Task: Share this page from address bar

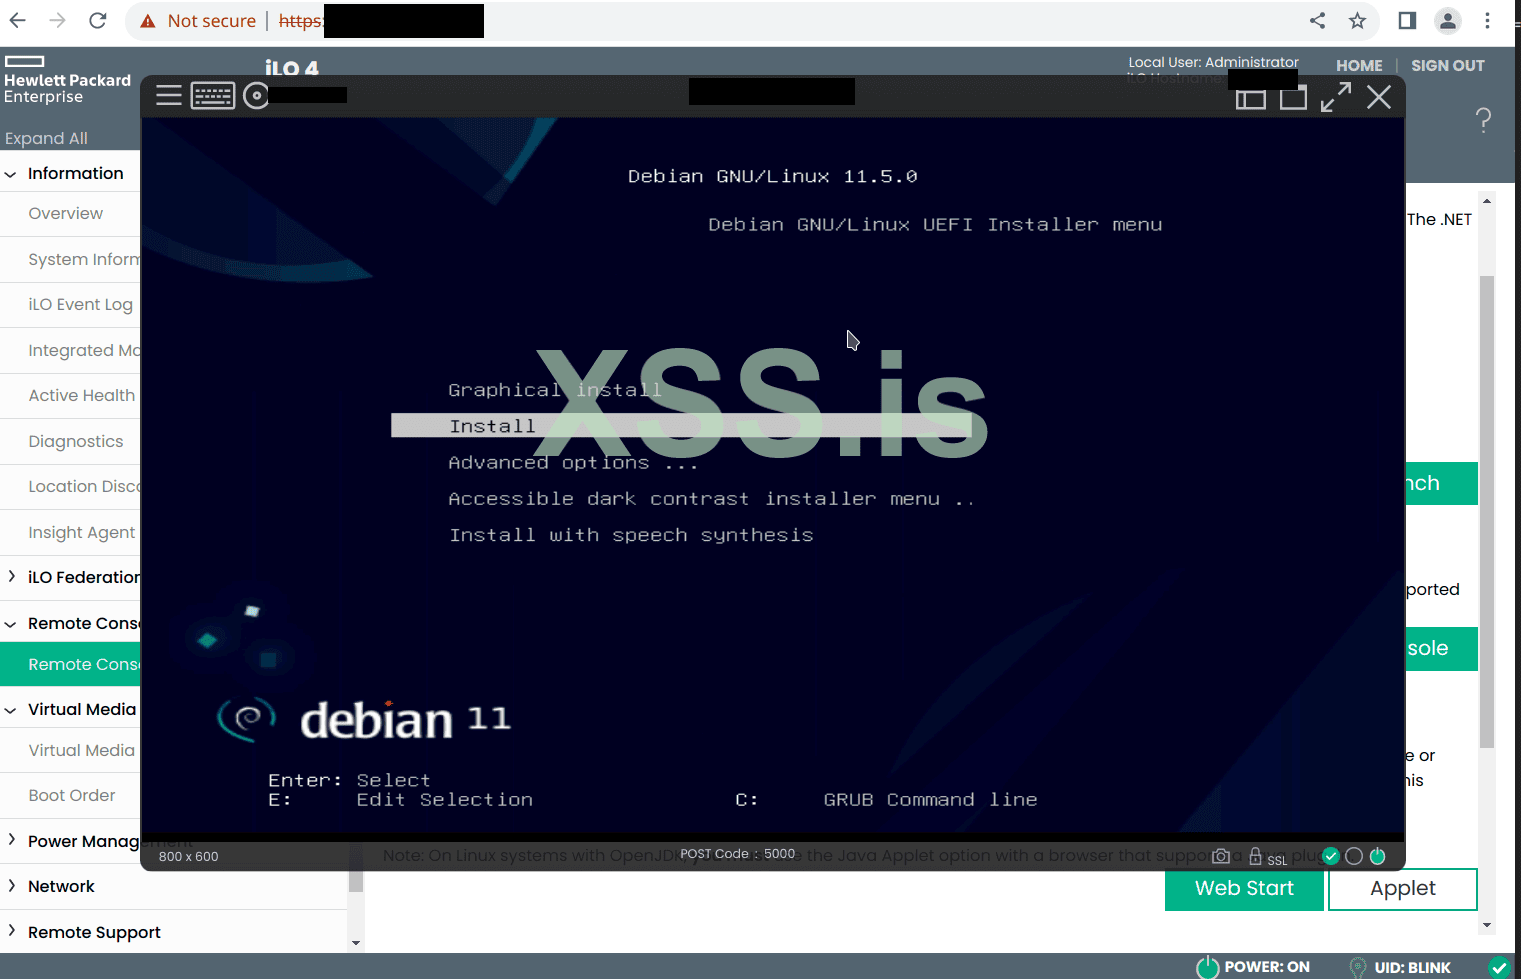Action: click(x=1318, y=21)
